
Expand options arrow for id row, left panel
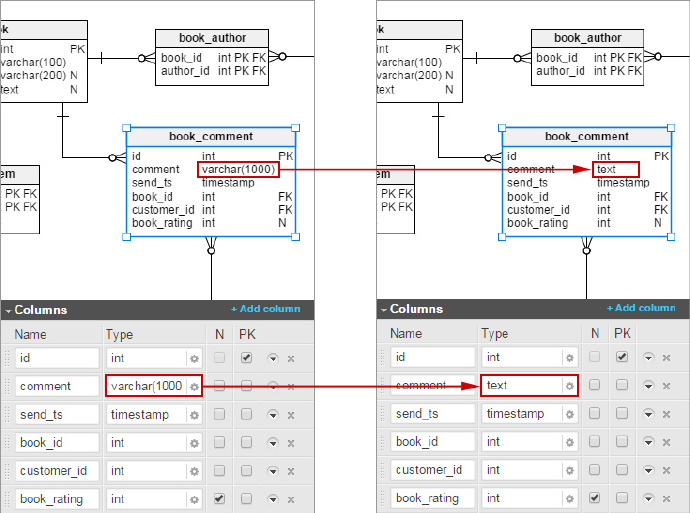[273, 359]
